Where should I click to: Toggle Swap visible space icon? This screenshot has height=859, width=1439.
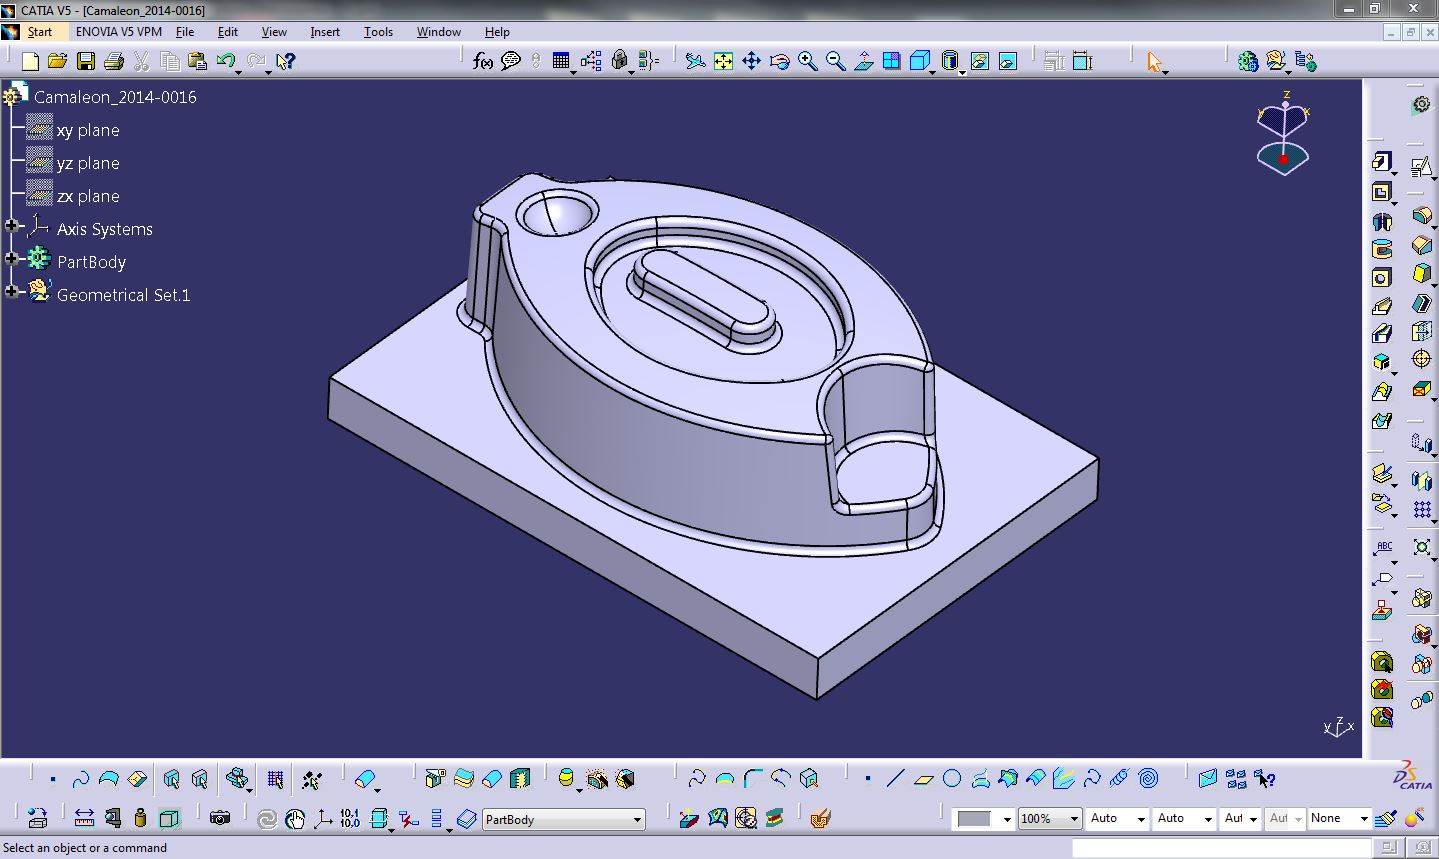click(1007, 61)
